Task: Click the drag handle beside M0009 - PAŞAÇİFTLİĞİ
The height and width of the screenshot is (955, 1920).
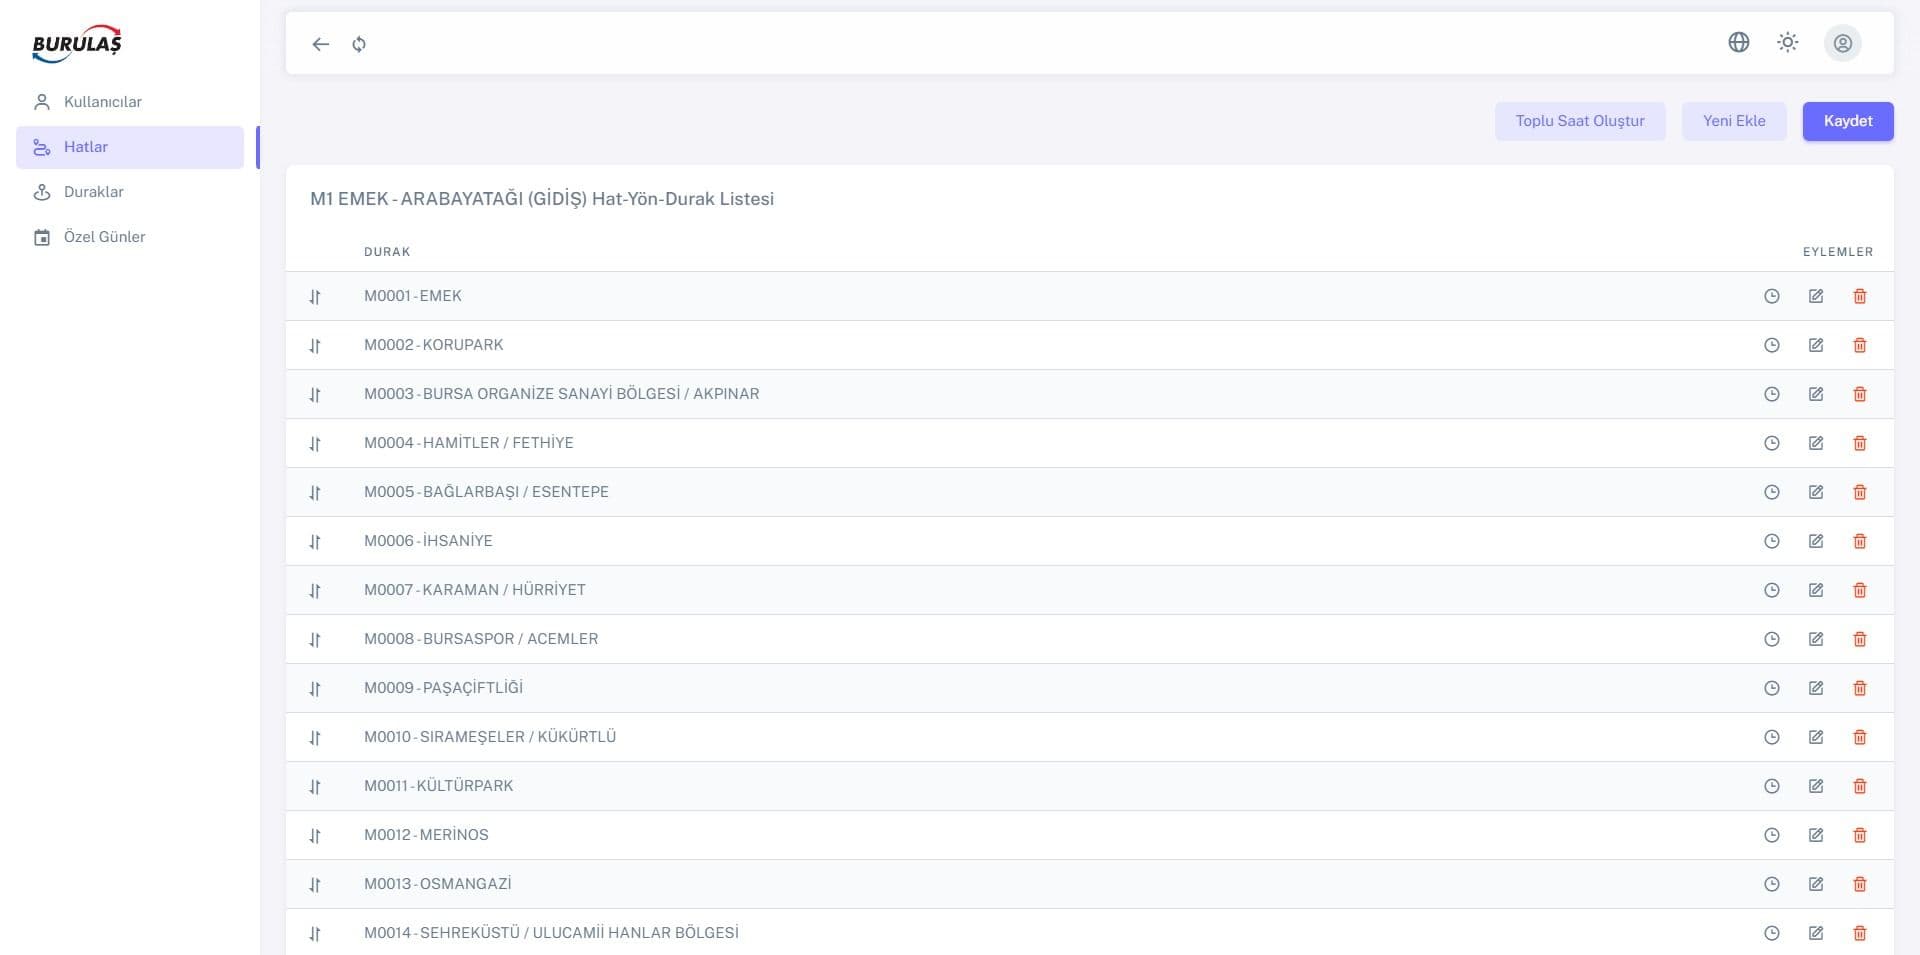Action: pyautogui.click(x=316, y=688)
